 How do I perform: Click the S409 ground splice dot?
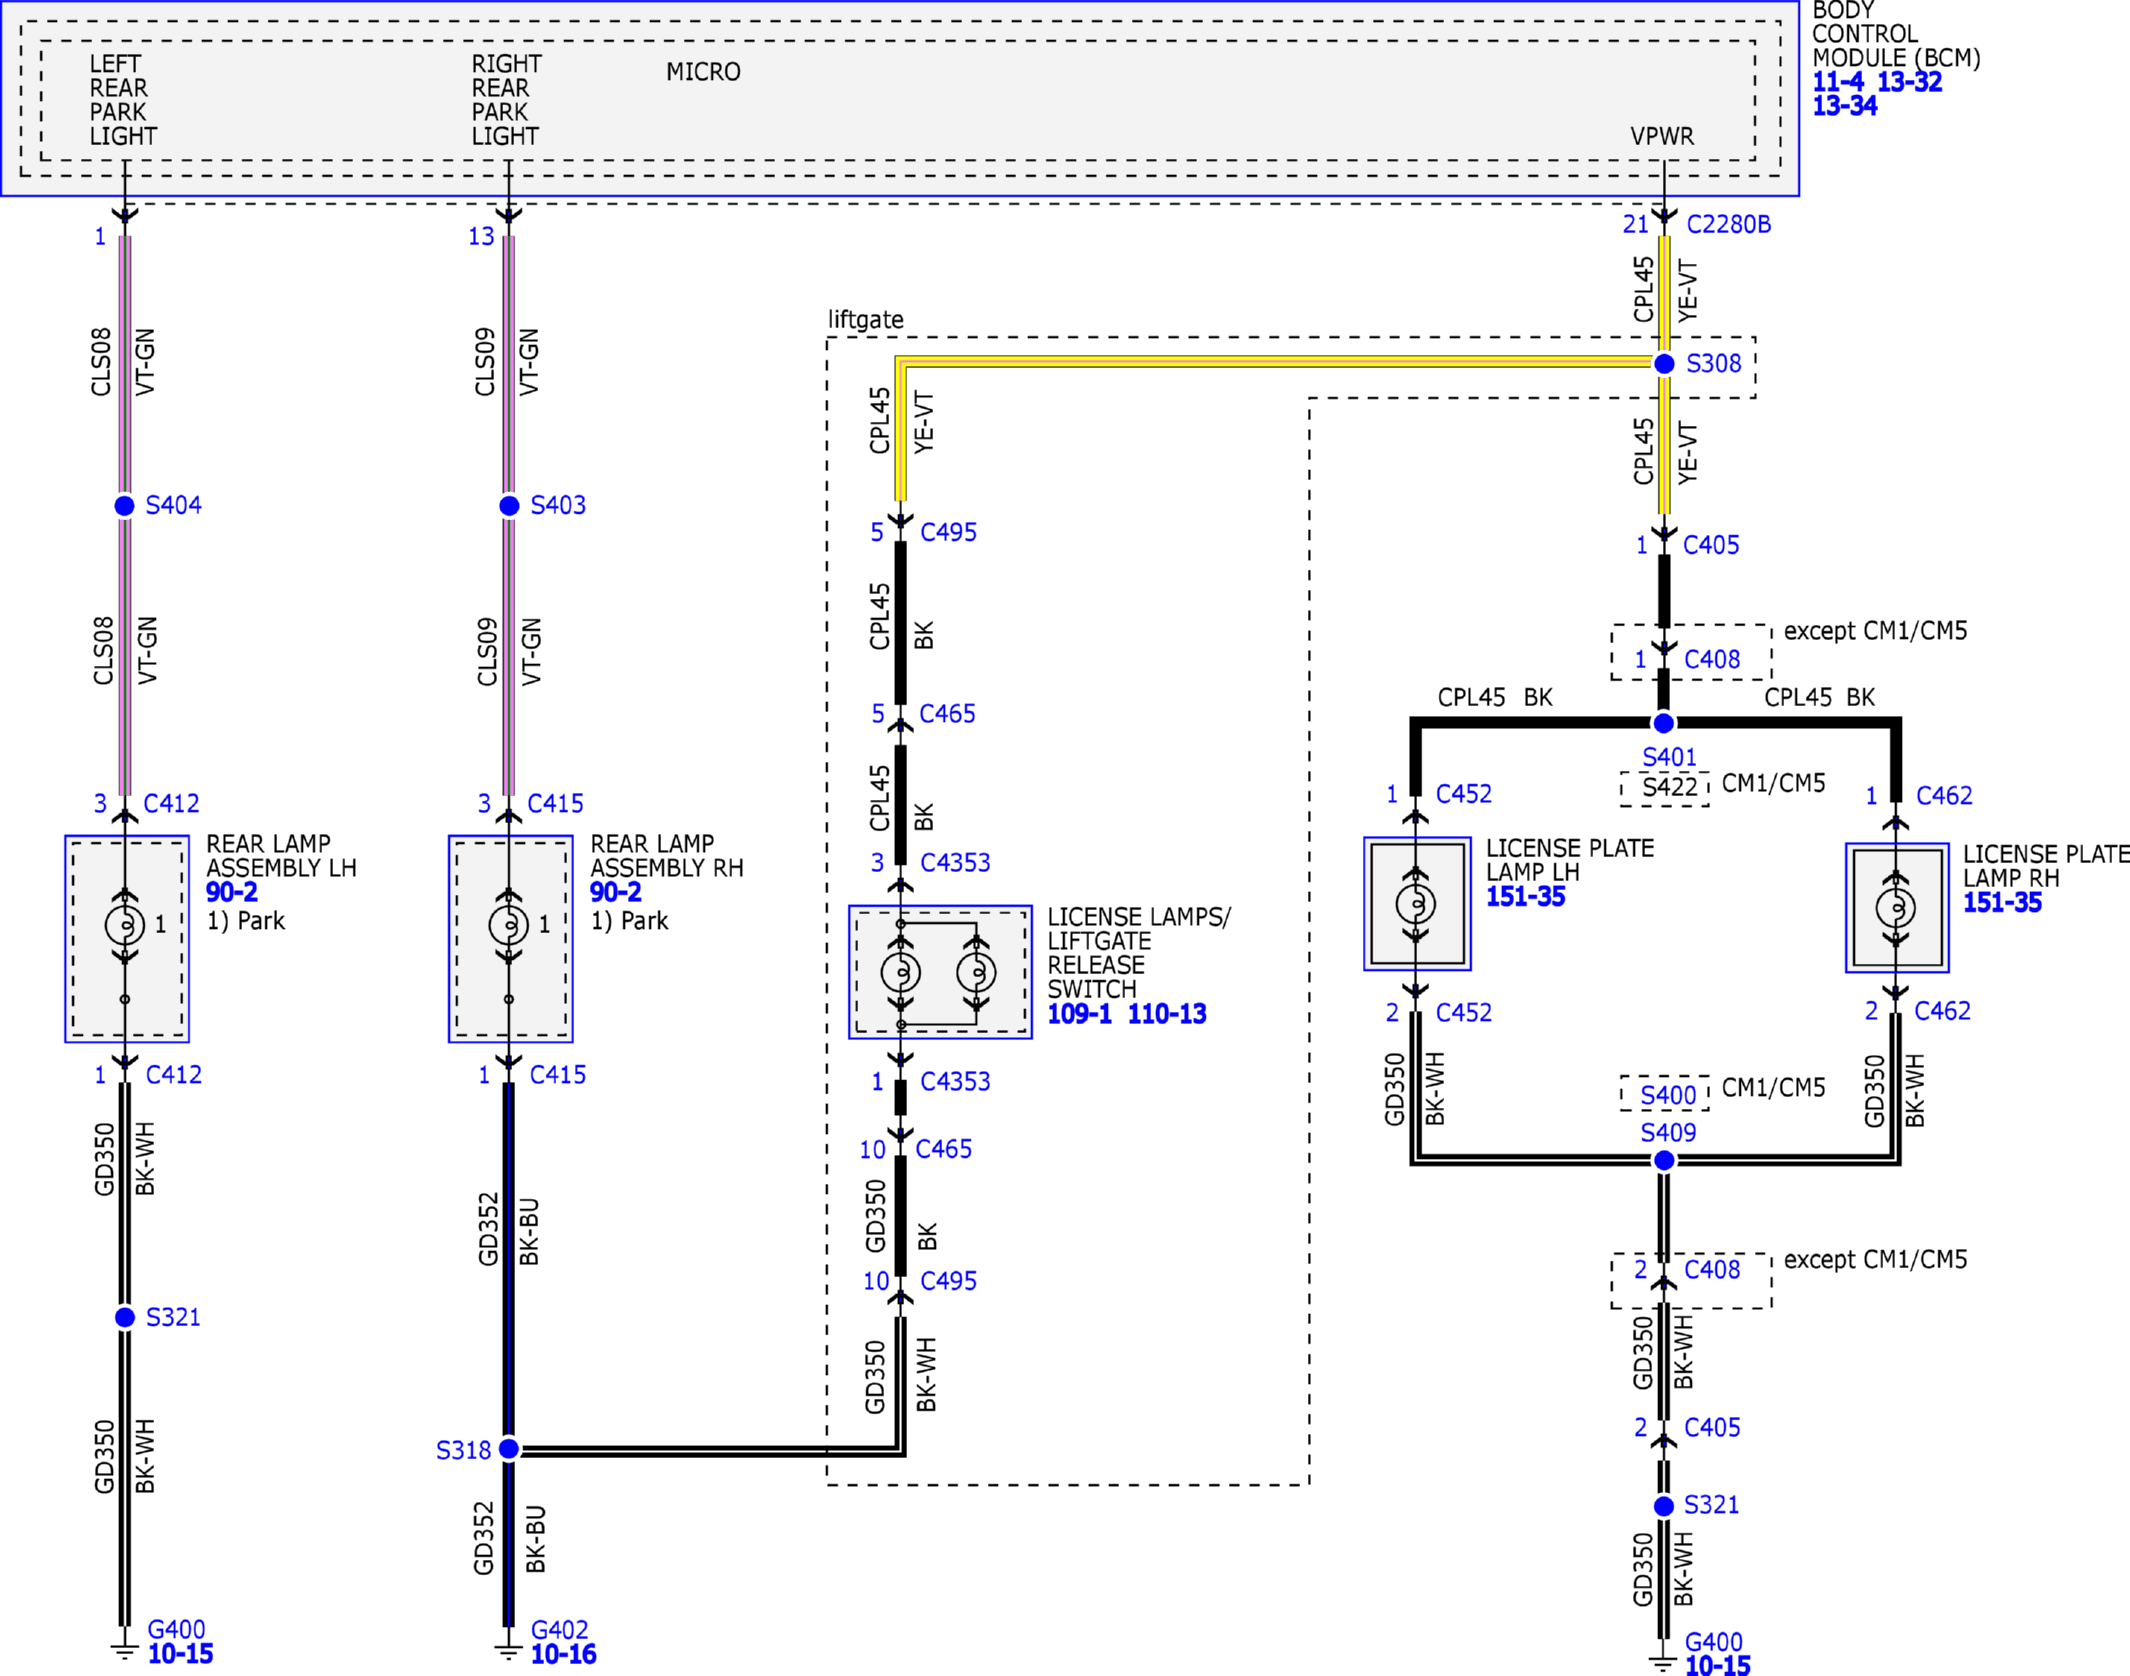tap(1664, 1160)
